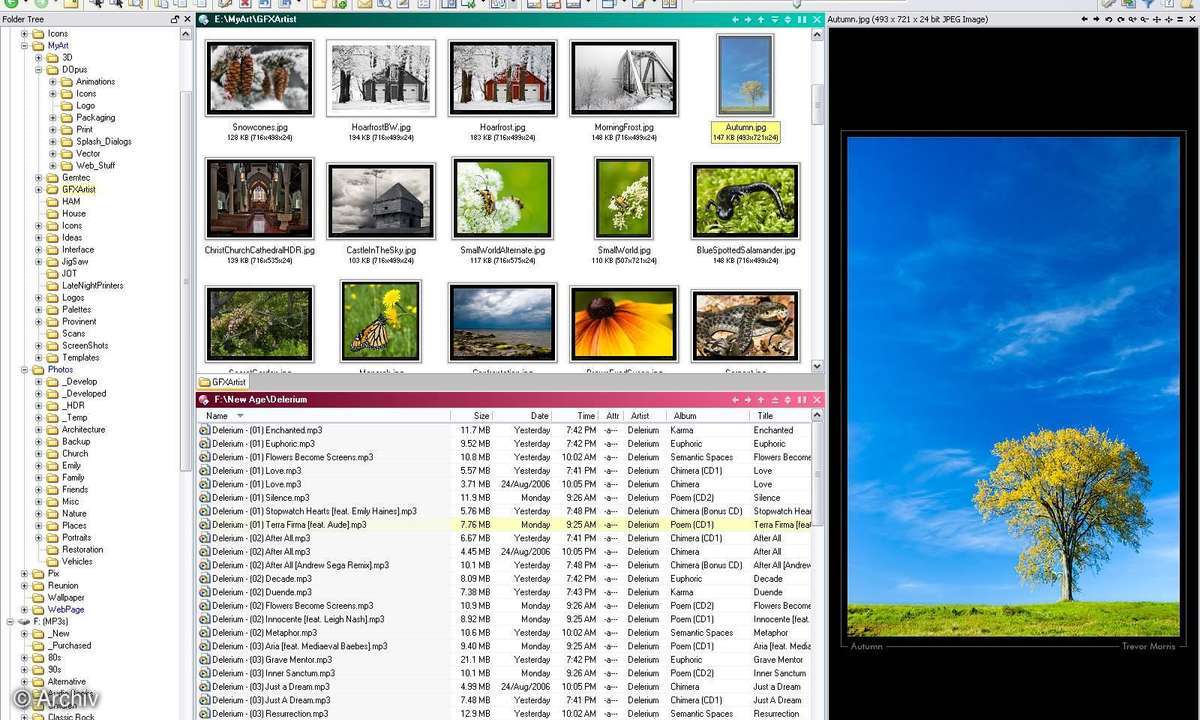Viewport: 1200px width, 720px height.
Task: Collapse the Photos folder node
Action: (25, 369)
